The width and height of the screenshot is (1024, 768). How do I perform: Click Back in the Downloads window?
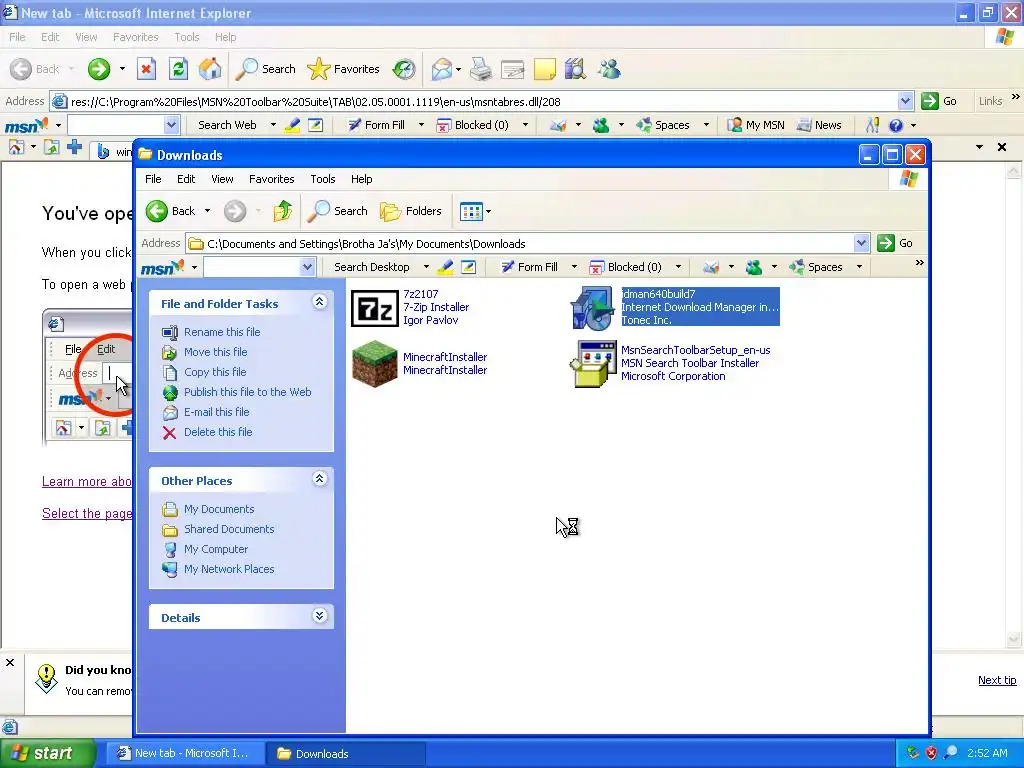(171, 211)
